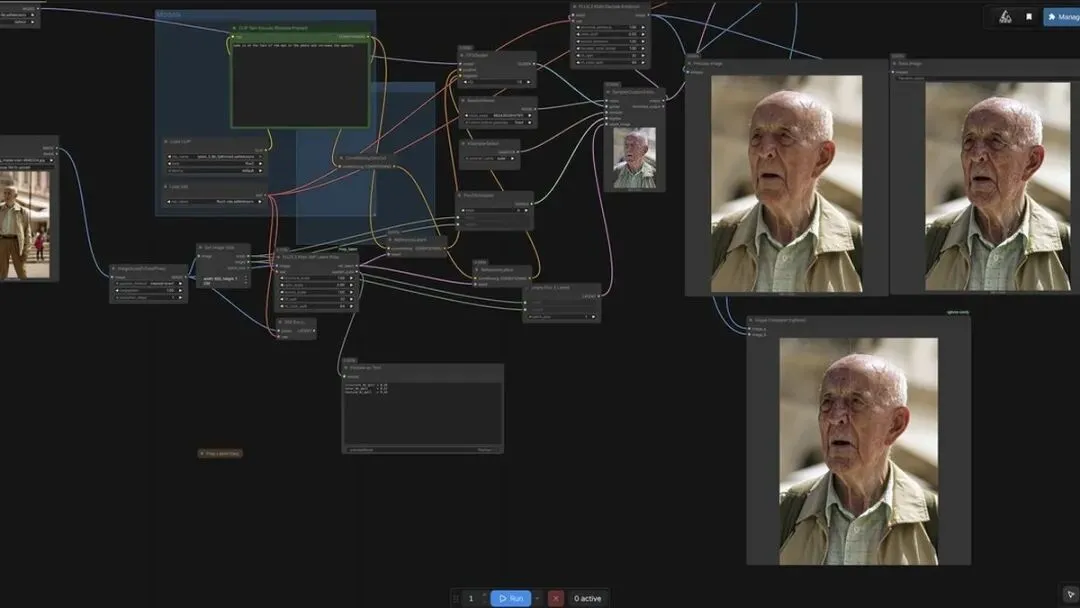The image size is (1080, 608).
Task: Collapse the RandomNoise node via its dot
Action: tap(464, 101)
